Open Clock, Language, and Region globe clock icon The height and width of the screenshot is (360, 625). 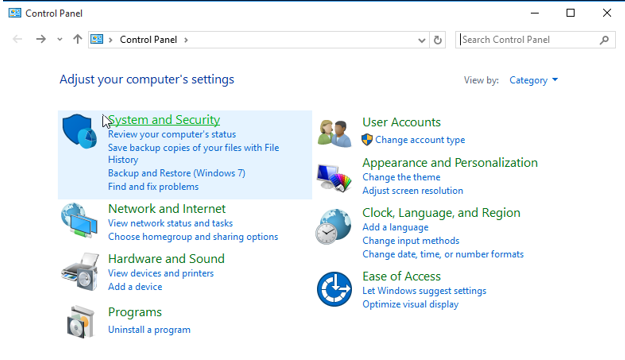pos(334,226)
